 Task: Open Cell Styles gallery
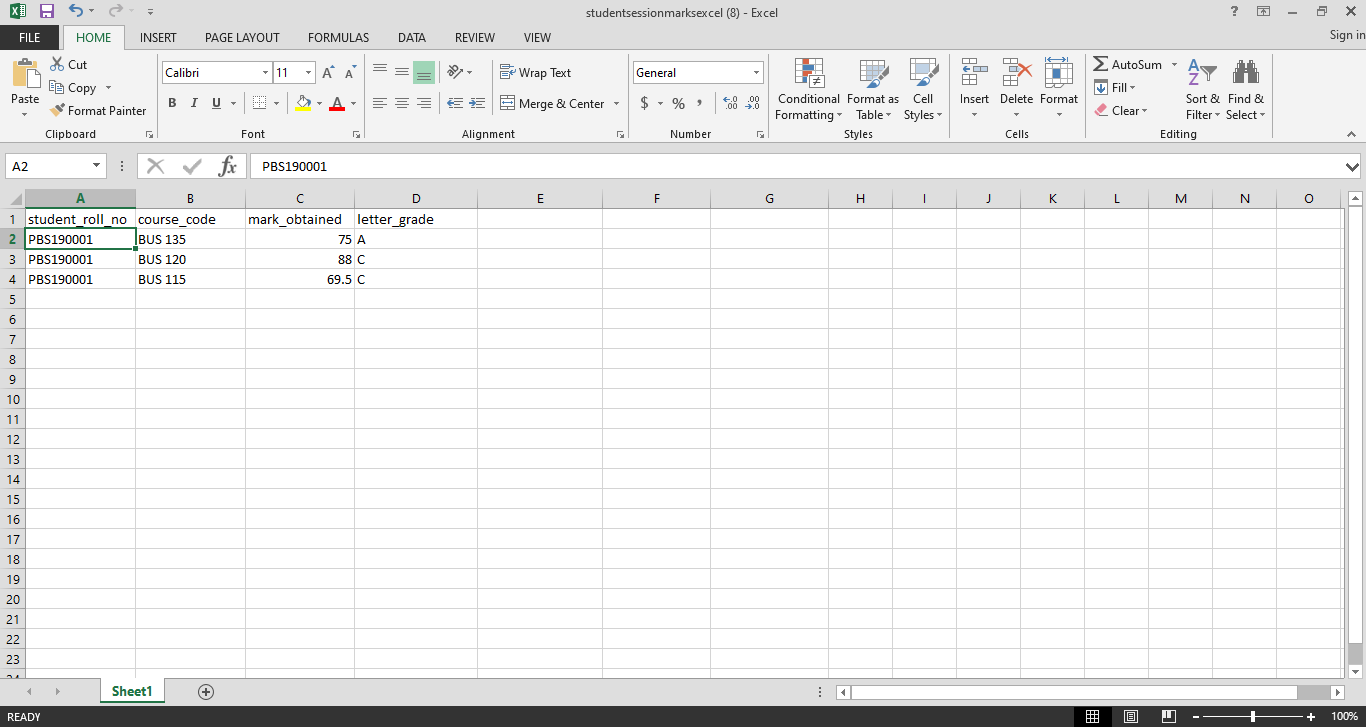[x=922, y=89]
